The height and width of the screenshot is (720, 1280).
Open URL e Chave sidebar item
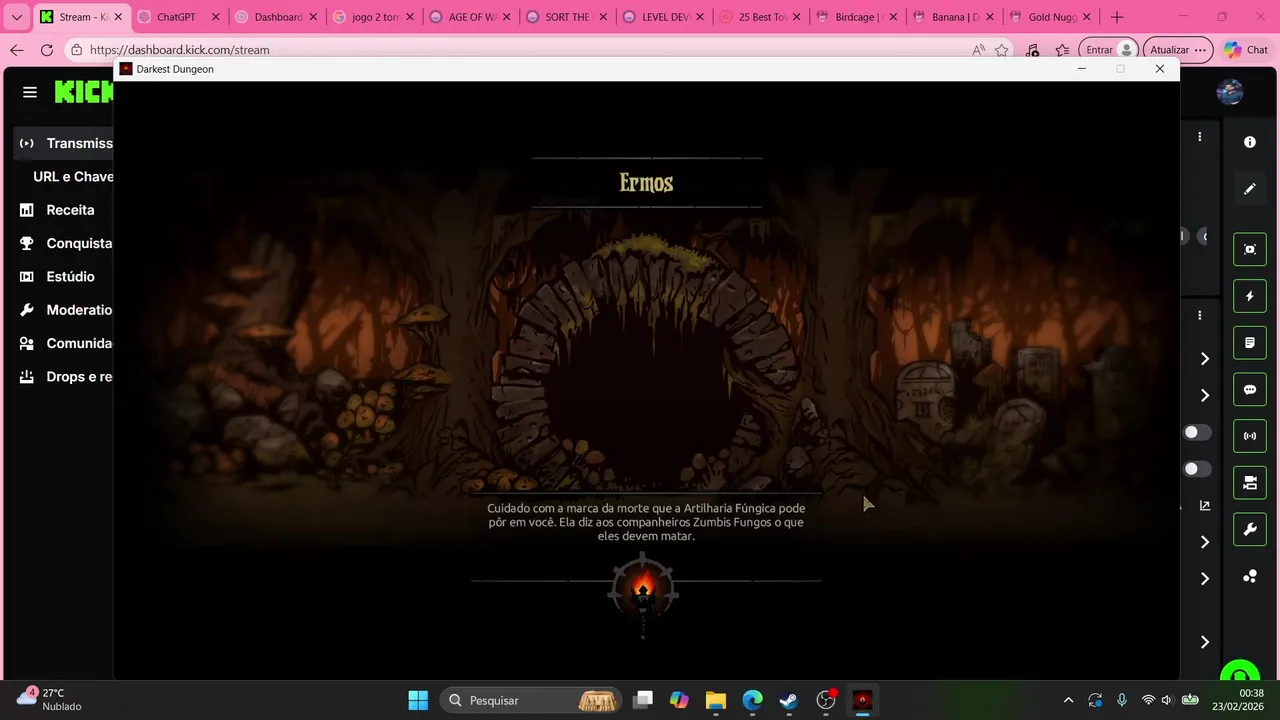(x=72, y=176)
